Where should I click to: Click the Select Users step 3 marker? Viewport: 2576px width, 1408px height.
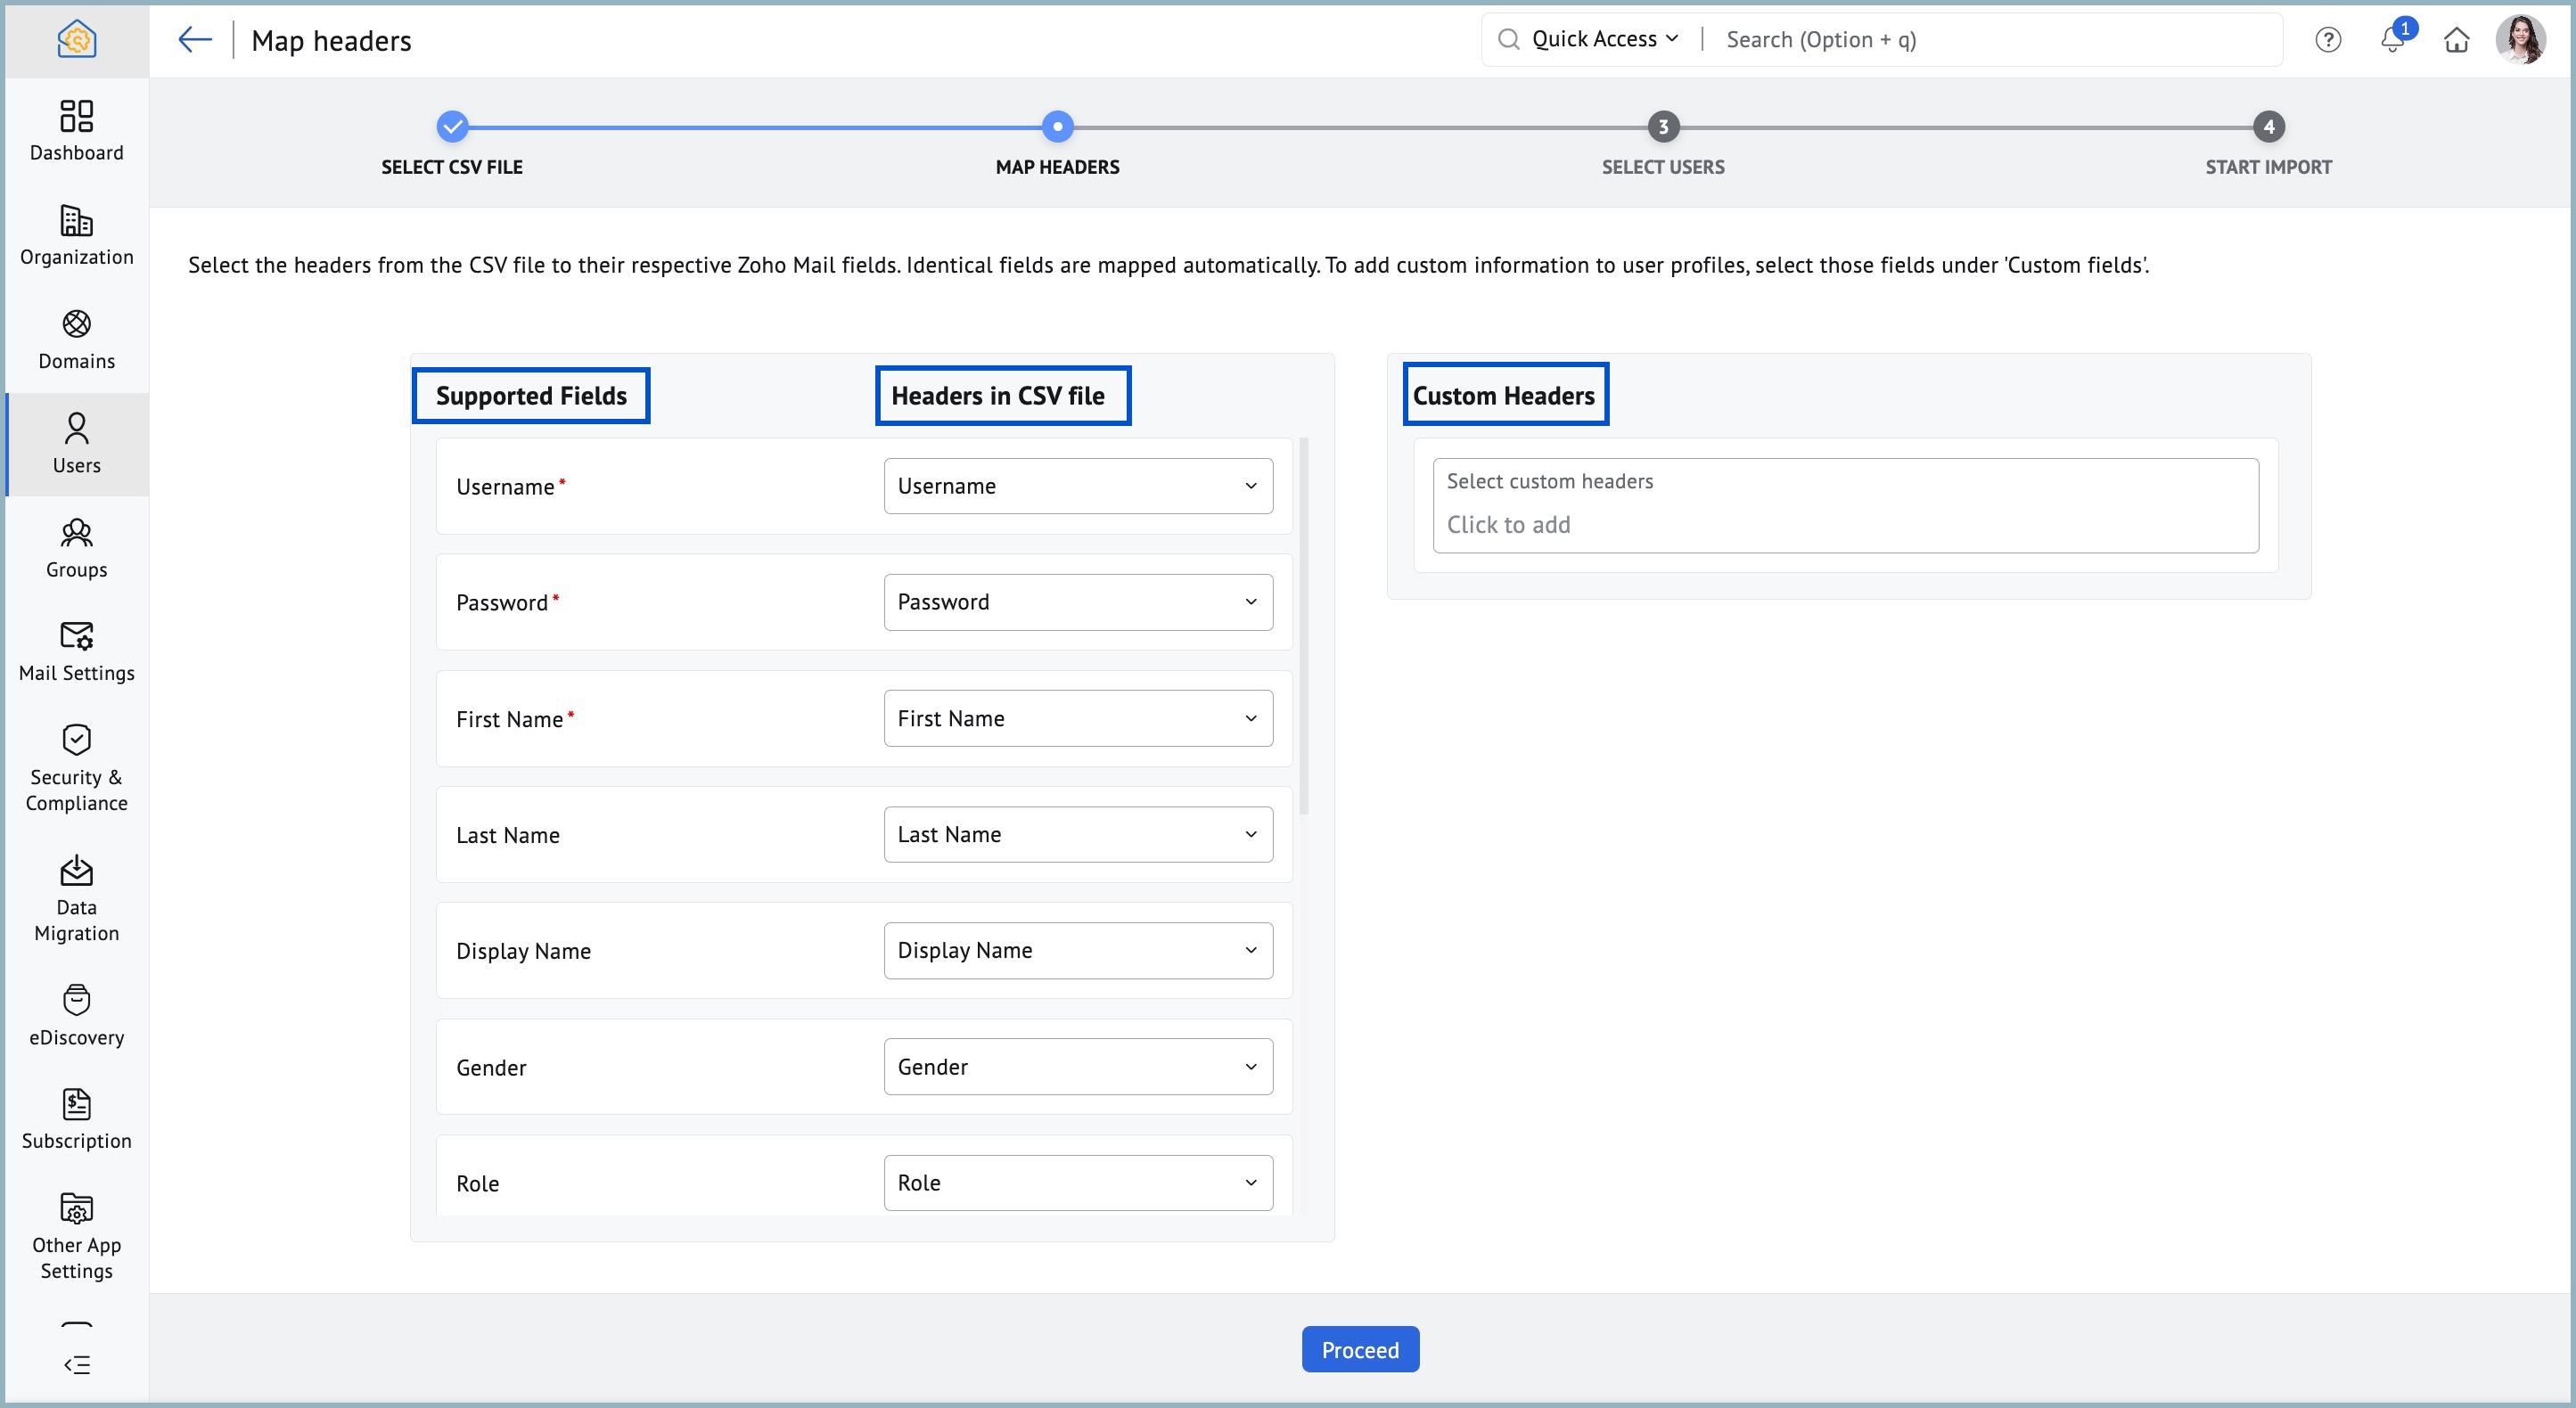(1664, 127)
